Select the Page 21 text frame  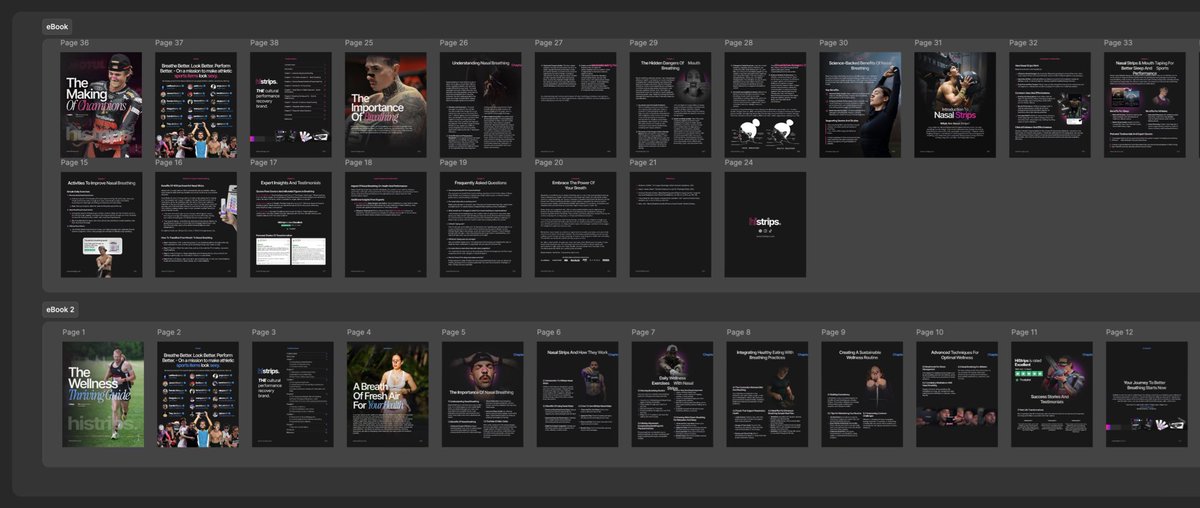[671, 224]
